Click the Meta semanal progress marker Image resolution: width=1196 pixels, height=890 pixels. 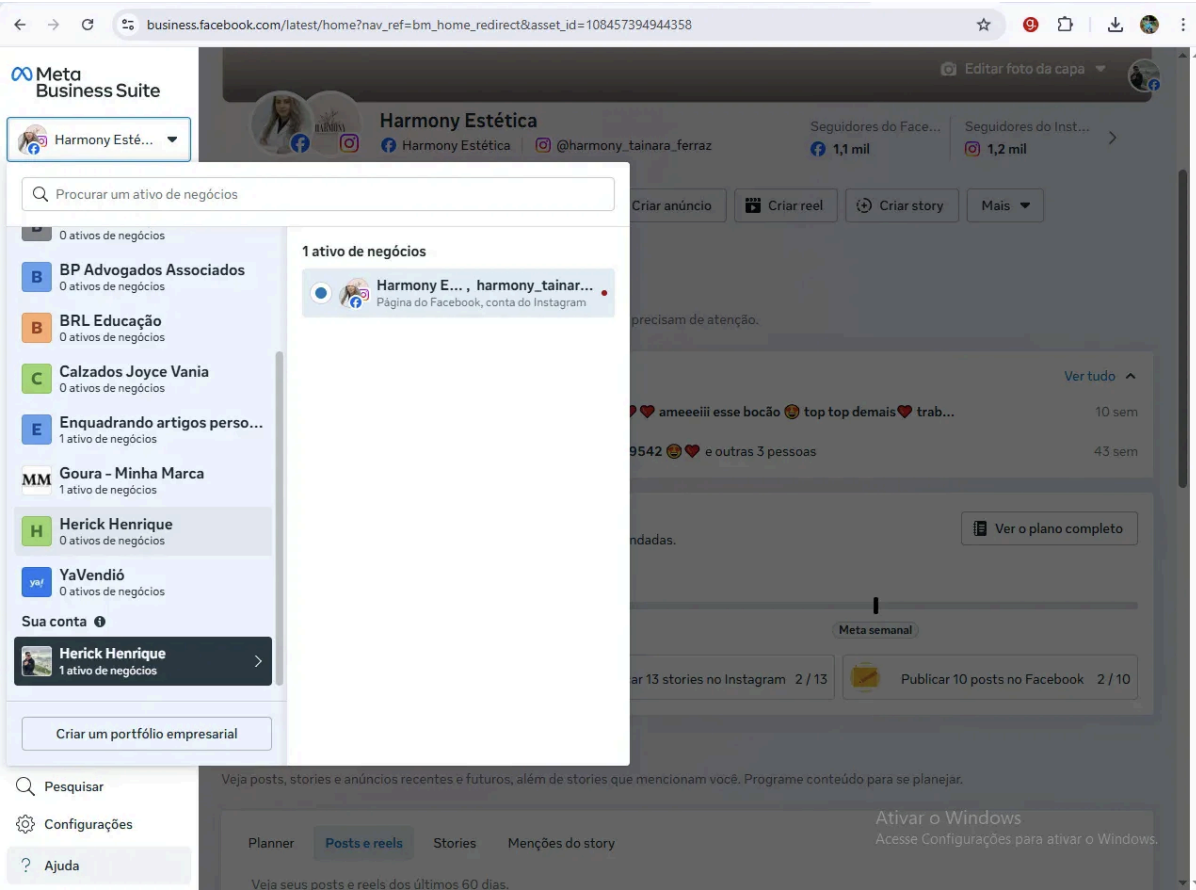[876, 606]
